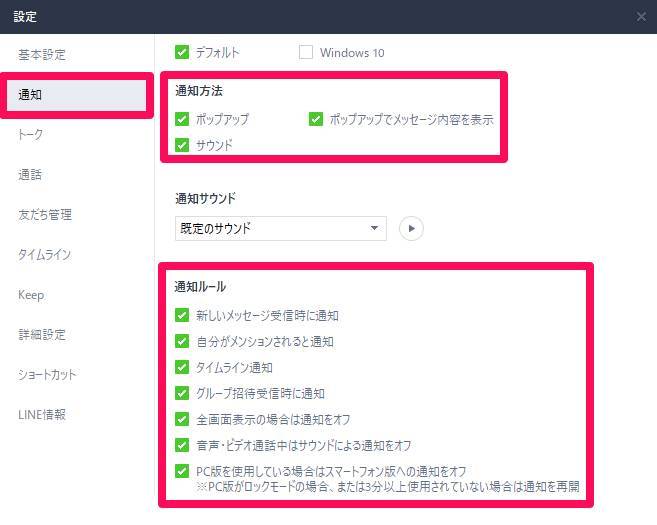This screenshot has width=657, height=525.
Task: Toggle 音声・ビデオ通話中はサウンドによる通知をオフ checkbox
Action: pyautogui.click(x=182, y=445)
